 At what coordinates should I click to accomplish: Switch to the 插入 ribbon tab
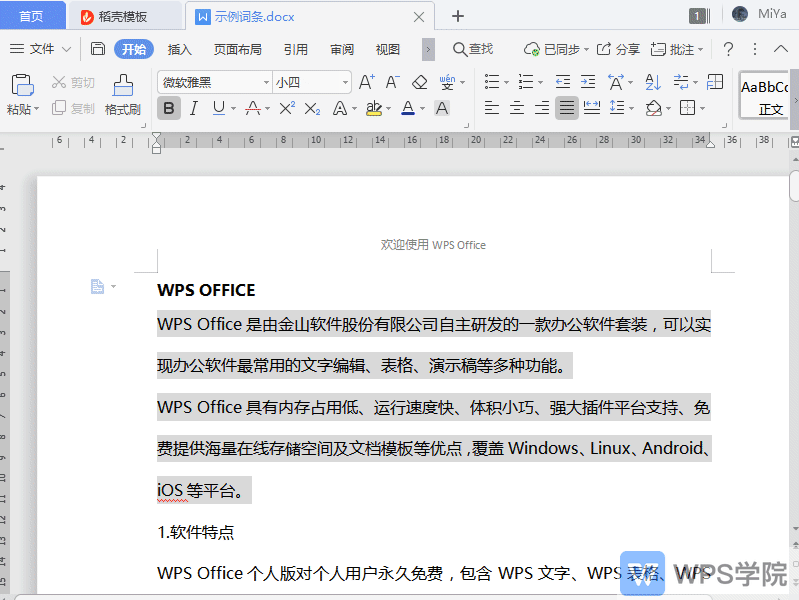179,49
